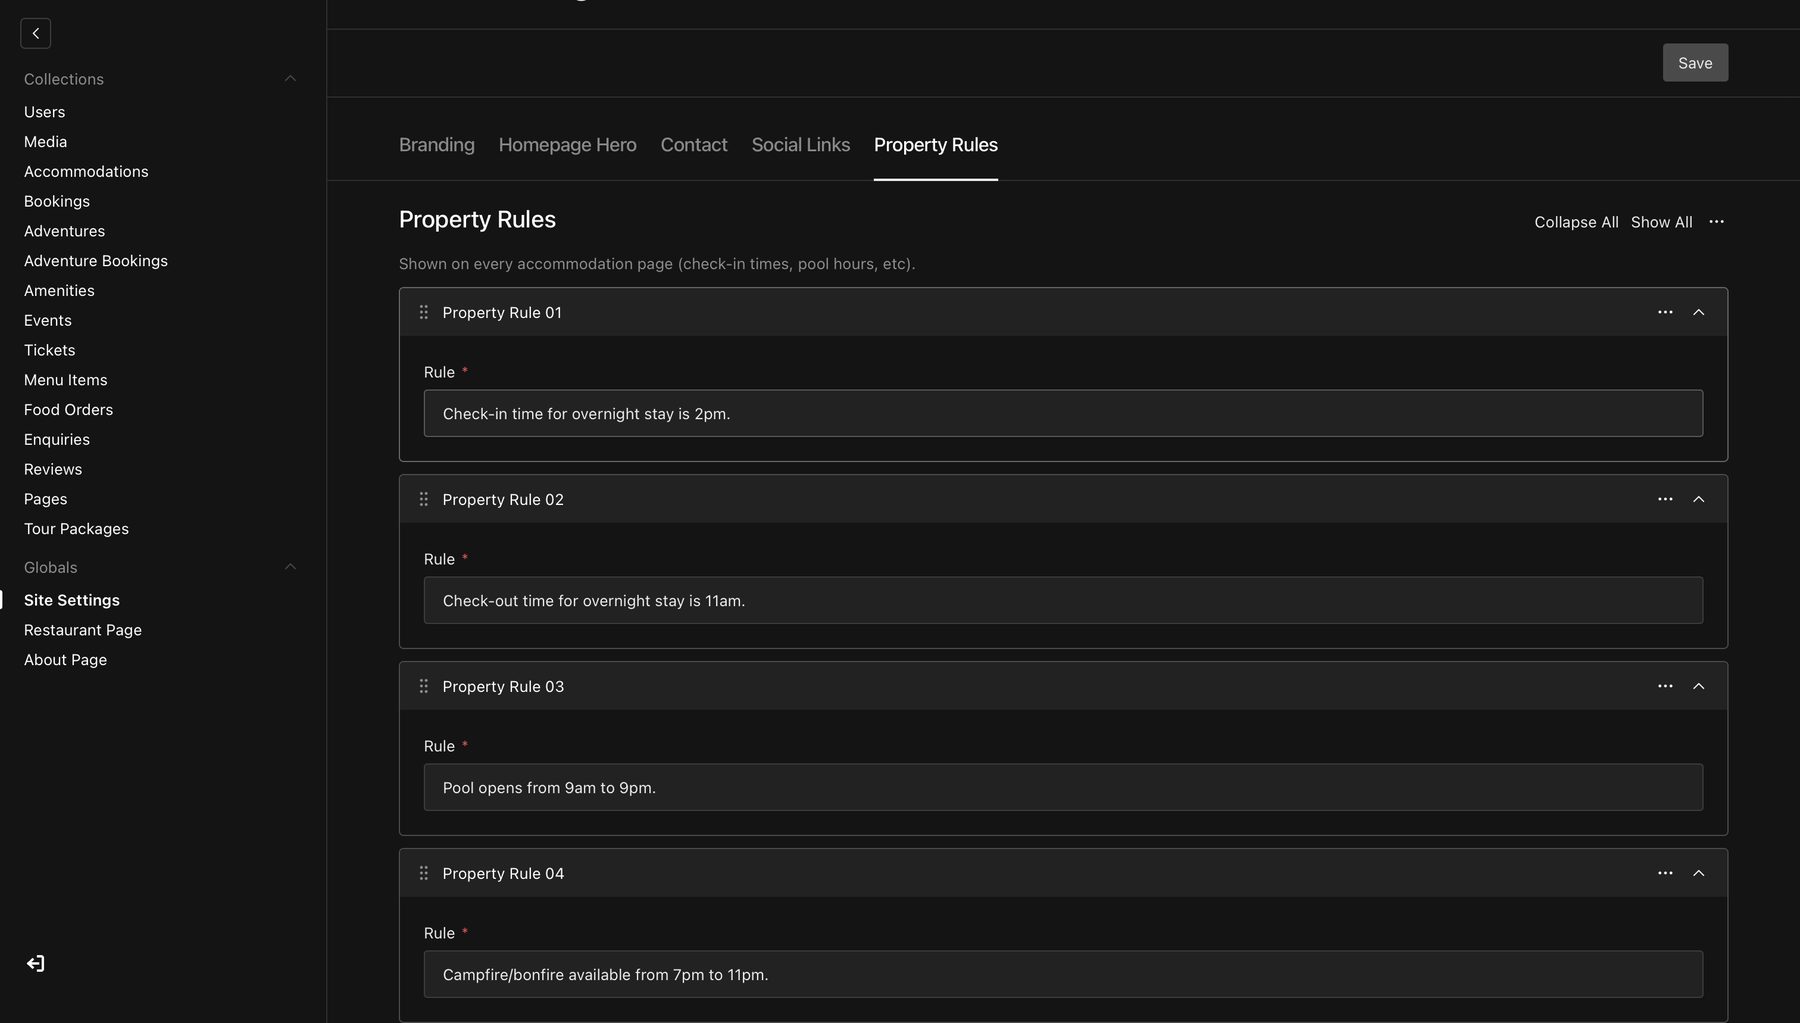Image resolution: width=1800 pixels, height=1023 pixels.
Task: Click the logout icon at sidebar bottom
Action: (35, 964)
